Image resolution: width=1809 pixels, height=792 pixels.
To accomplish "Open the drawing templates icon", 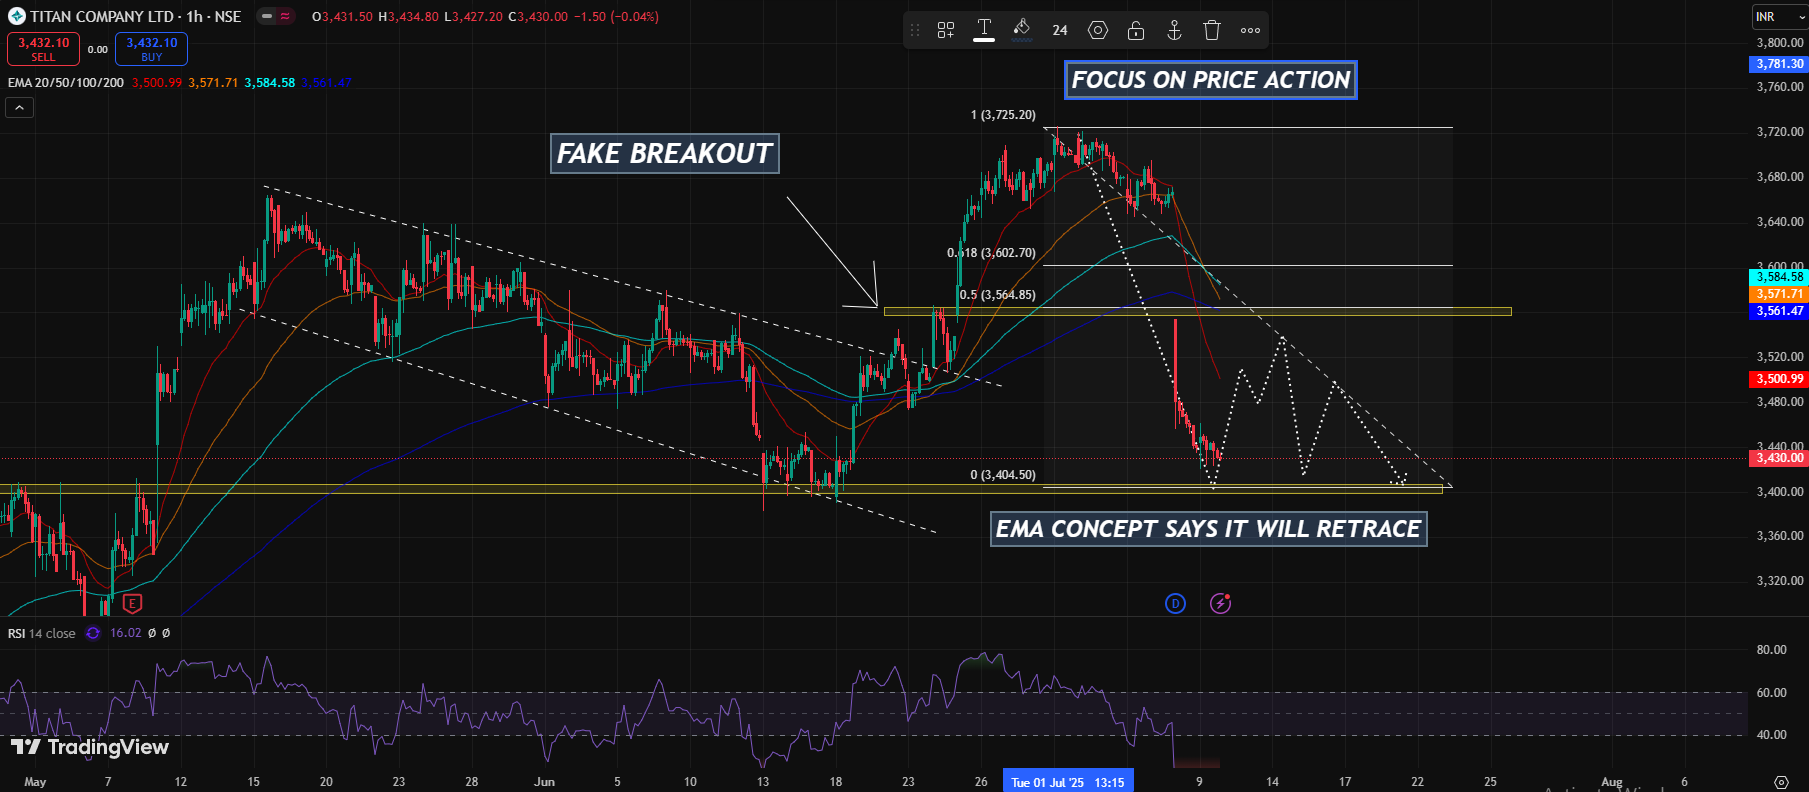I will tap(946, 30).
